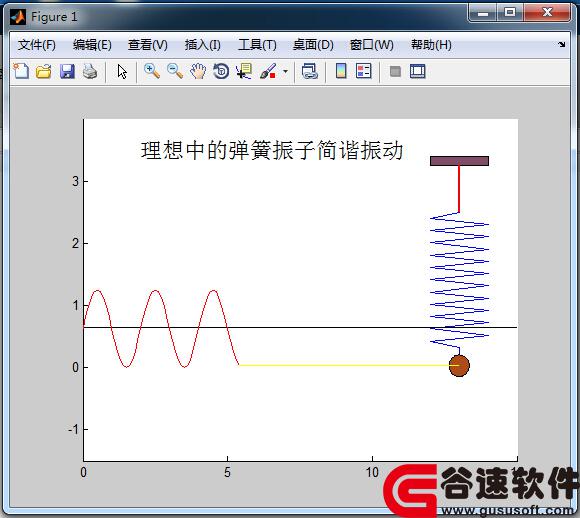
Task: Maximize the Figure 1 window
Action: [x=510, y=13]
